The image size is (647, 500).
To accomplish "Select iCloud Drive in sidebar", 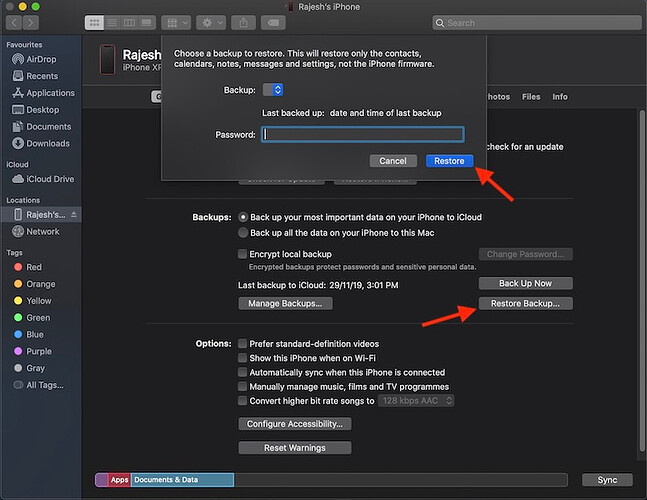I will 49,179.
